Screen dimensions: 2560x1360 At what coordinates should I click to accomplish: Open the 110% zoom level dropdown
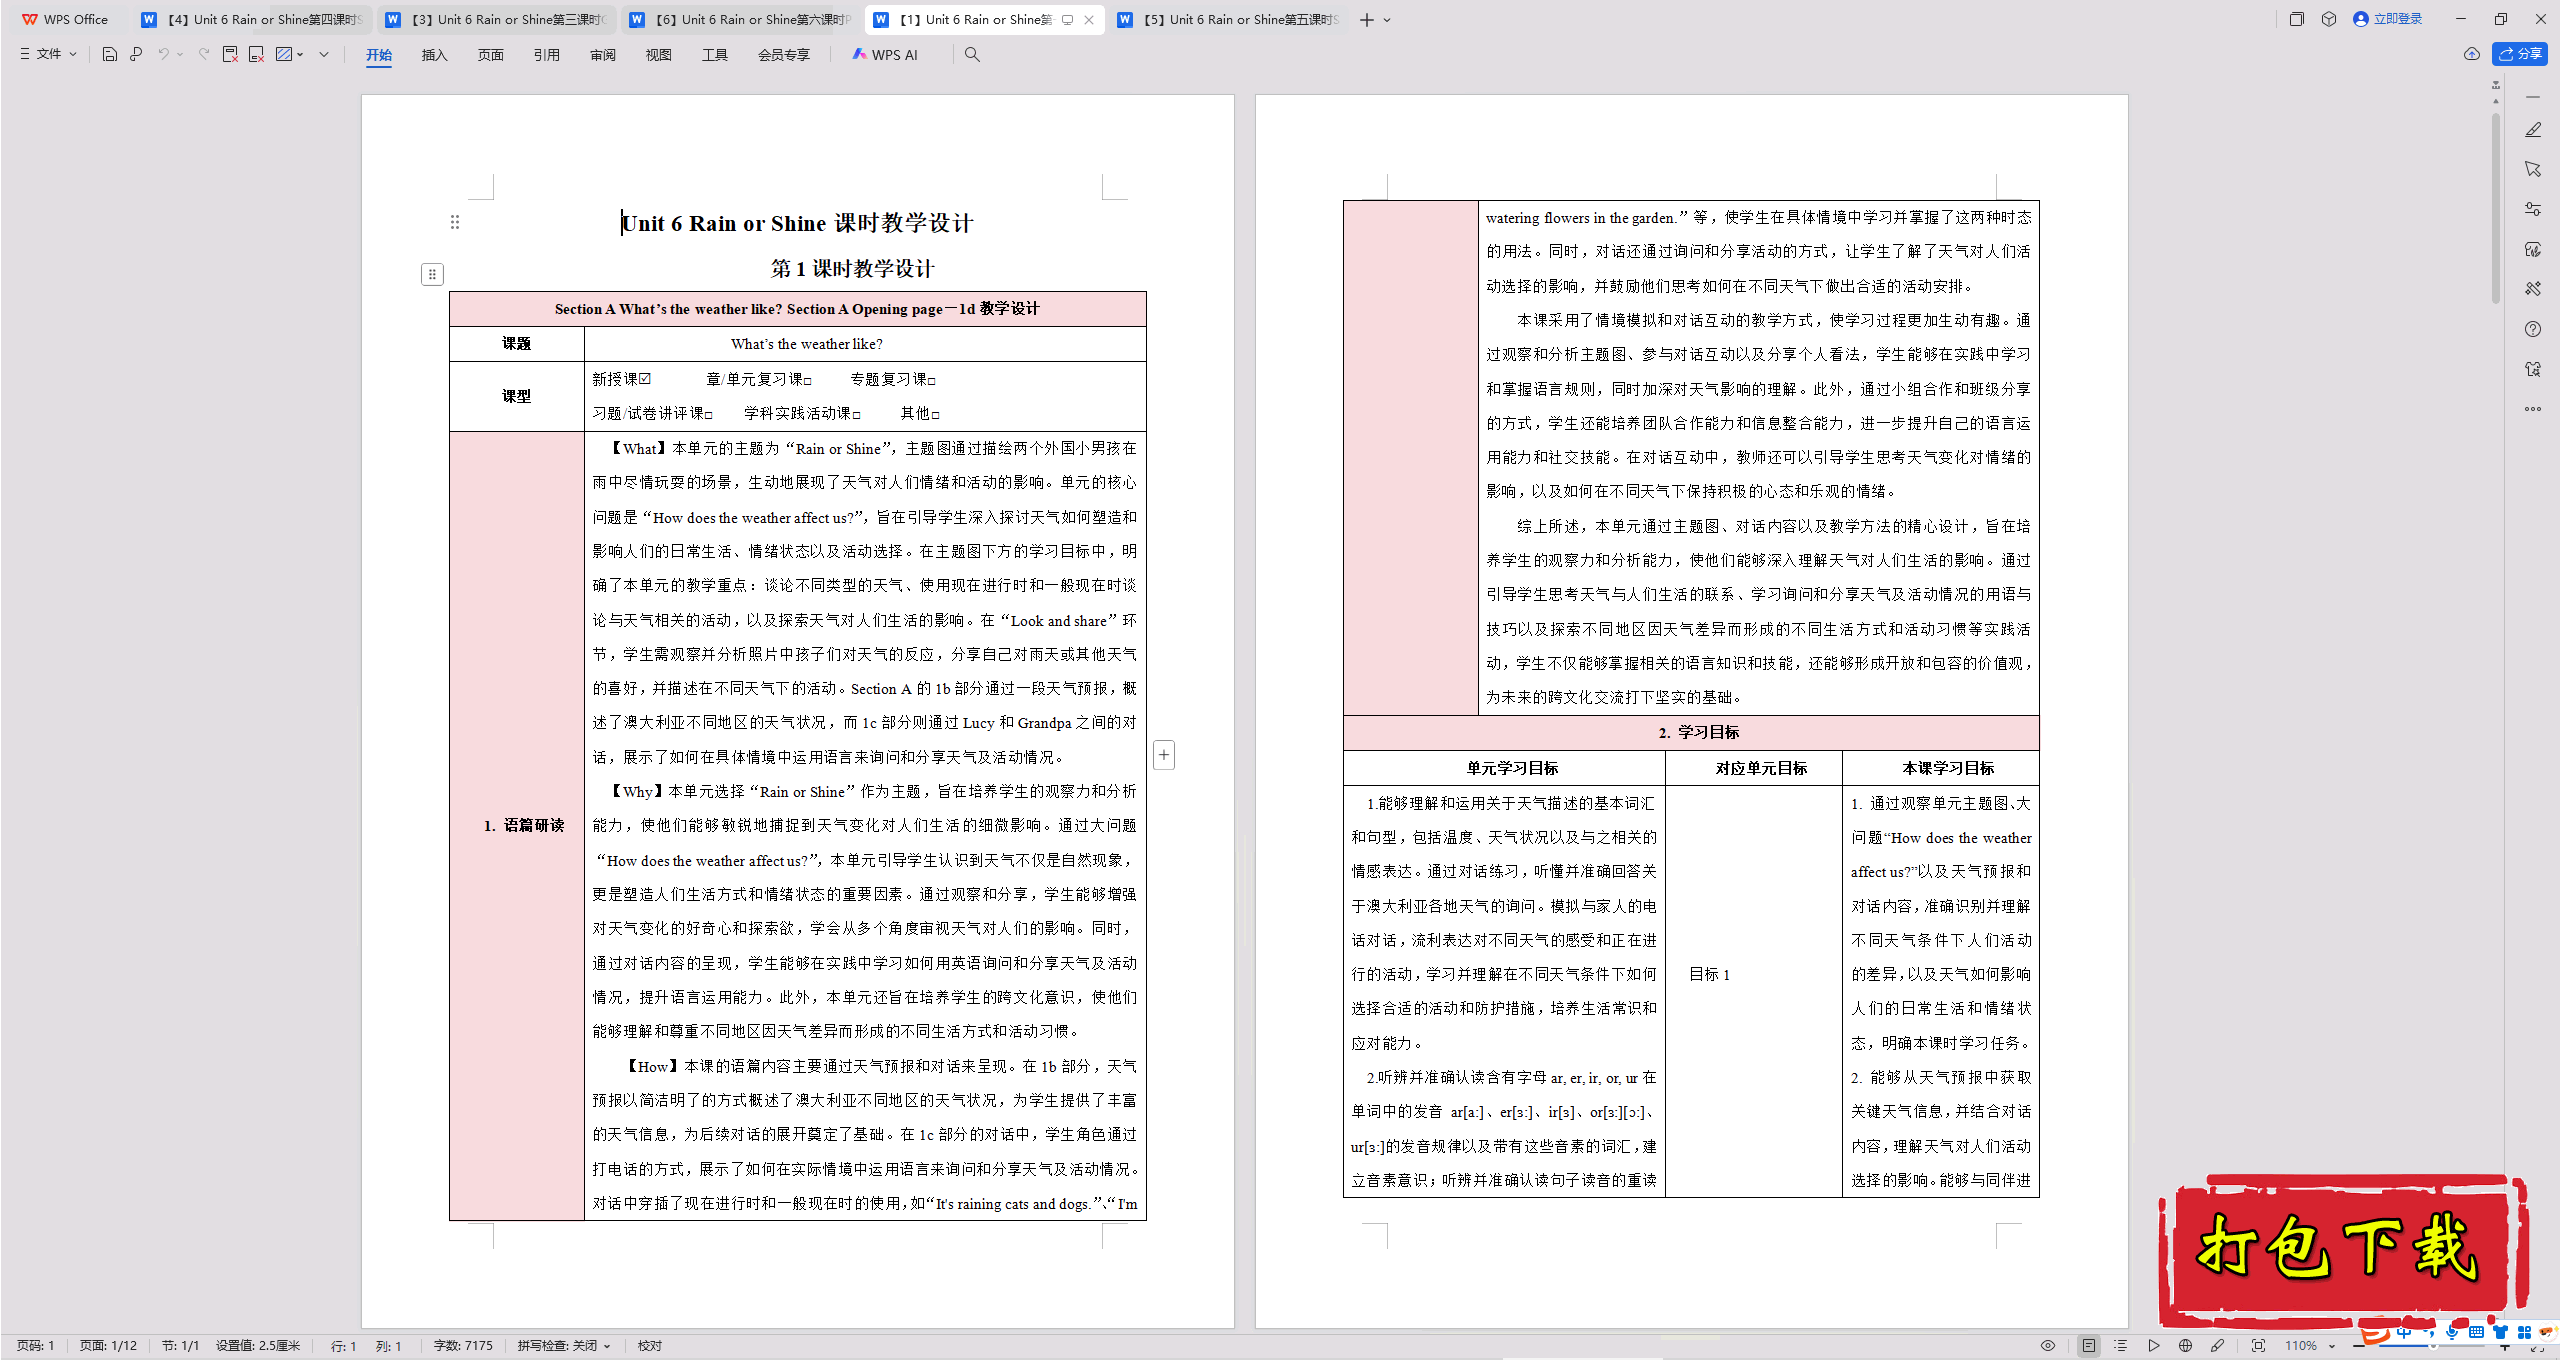coord(2310,1346)
